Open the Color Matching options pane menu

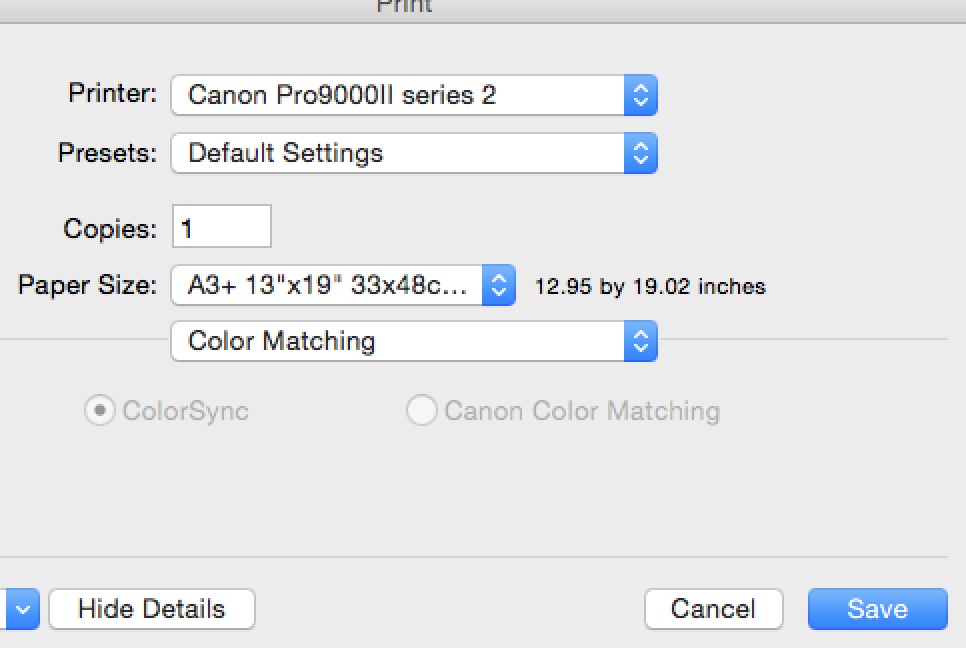point(398,341)
